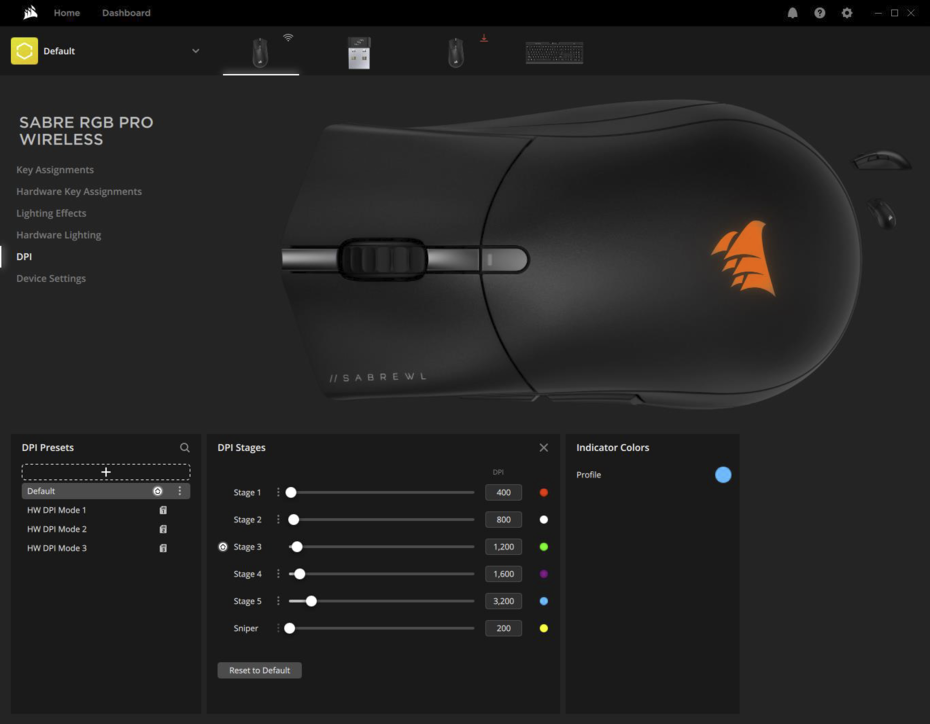Screen dimensions: 930x724
Task: Select the DPI section in sidebar
Action: click(24, 257)
